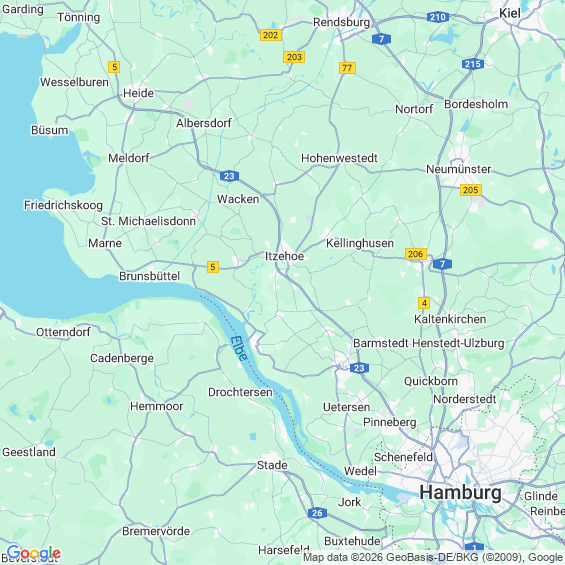This screenshot has height=565, width=565.
Task: Select the Itzehoe town label
Action: click(284, 256)
